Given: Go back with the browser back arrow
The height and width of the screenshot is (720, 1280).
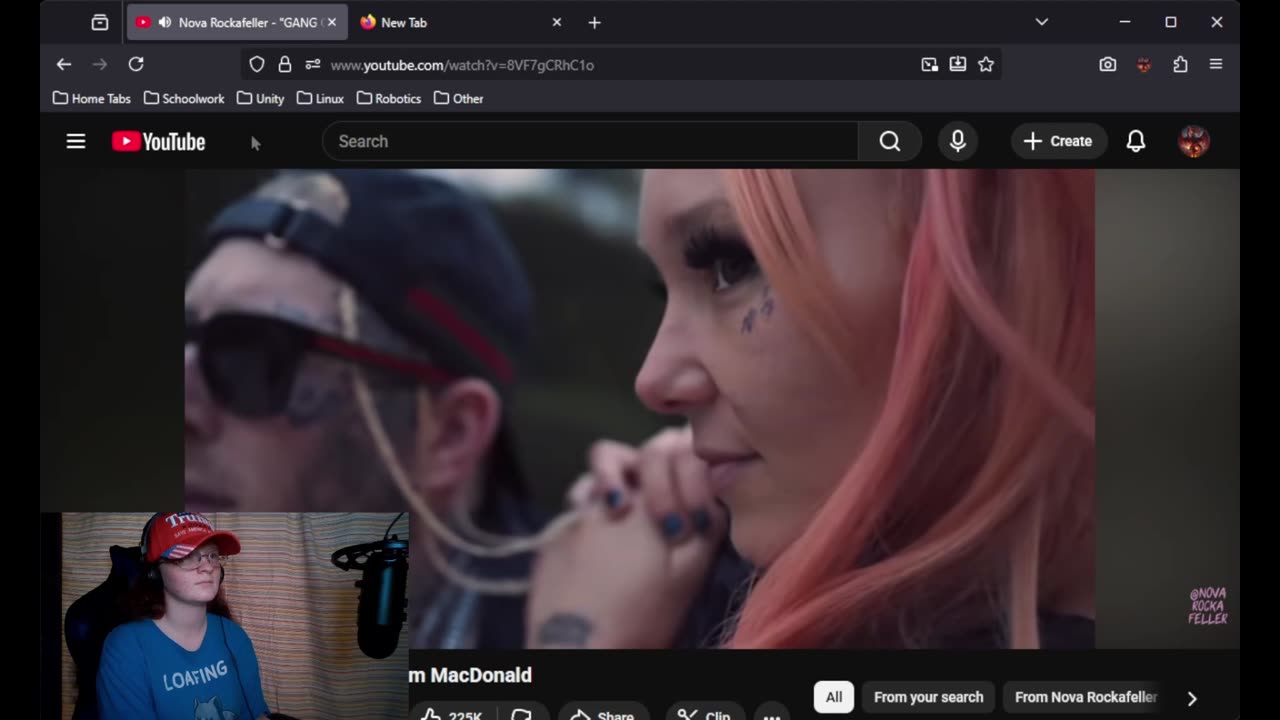Looking at the screenshot, I should (64, 64).
